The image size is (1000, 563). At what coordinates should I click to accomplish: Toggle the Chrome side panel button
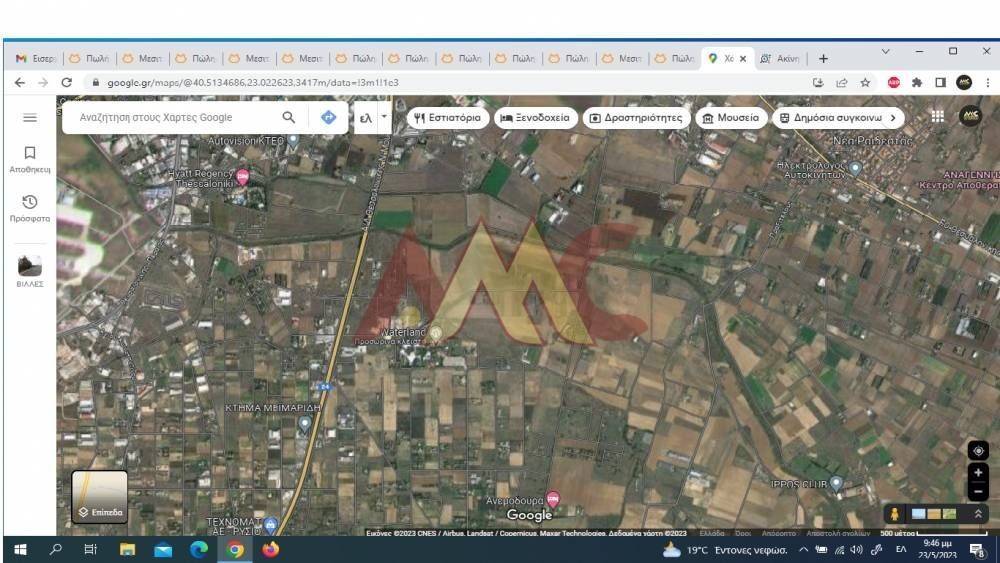pos(940,83)
